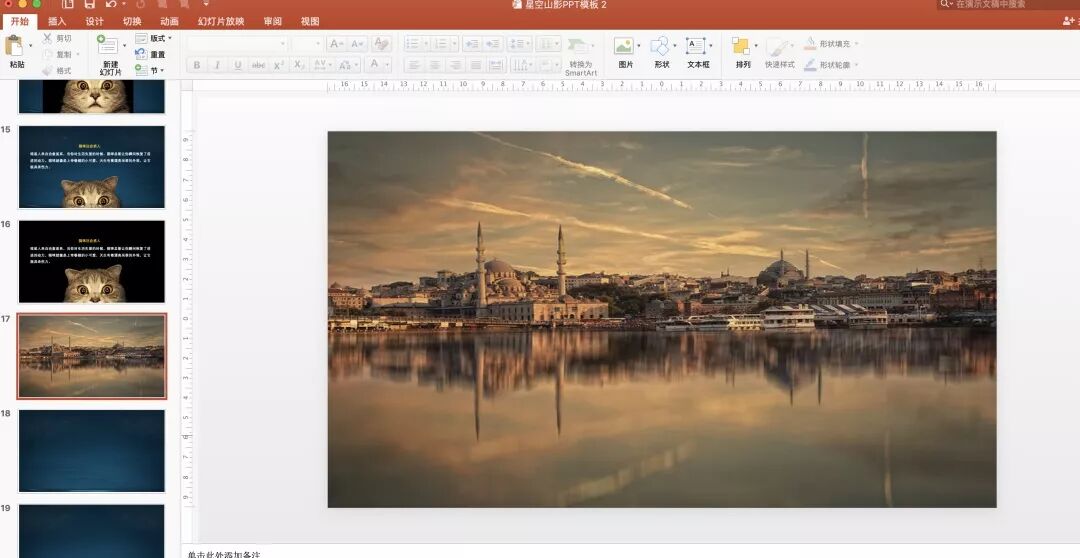Toggle strikethrough (abc) formatting

[258, 65]
